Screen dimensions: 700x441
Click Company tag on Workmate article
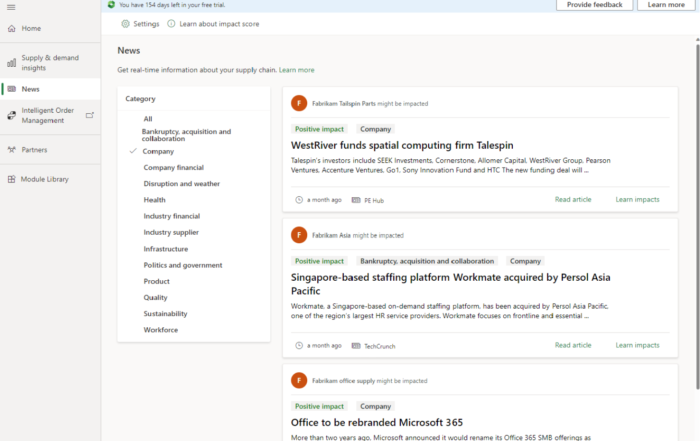click(525, 261)
